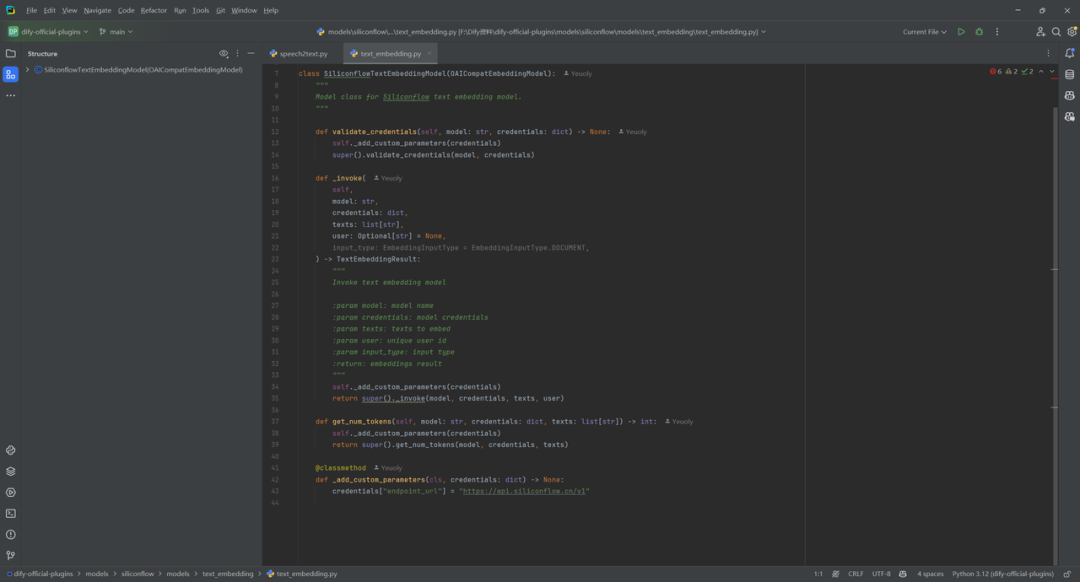This screenshot has height=582, width=1080.
Task: Open the Refactor menu
Action: 154,10
